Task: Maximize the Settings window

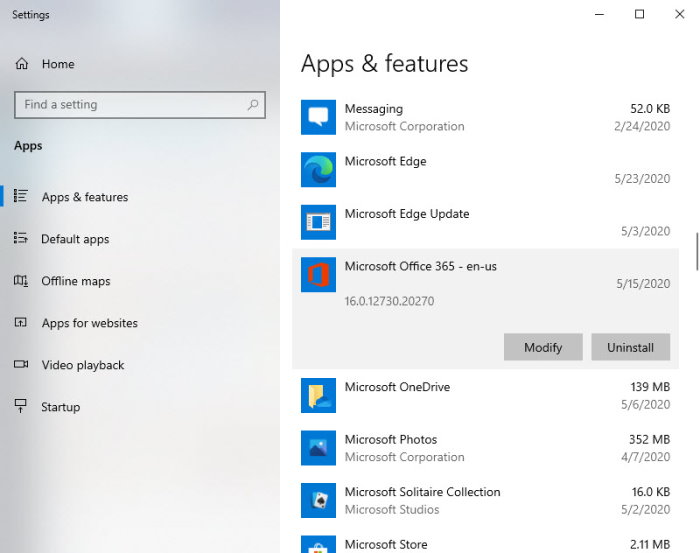Action: click(x=639, y=14)
